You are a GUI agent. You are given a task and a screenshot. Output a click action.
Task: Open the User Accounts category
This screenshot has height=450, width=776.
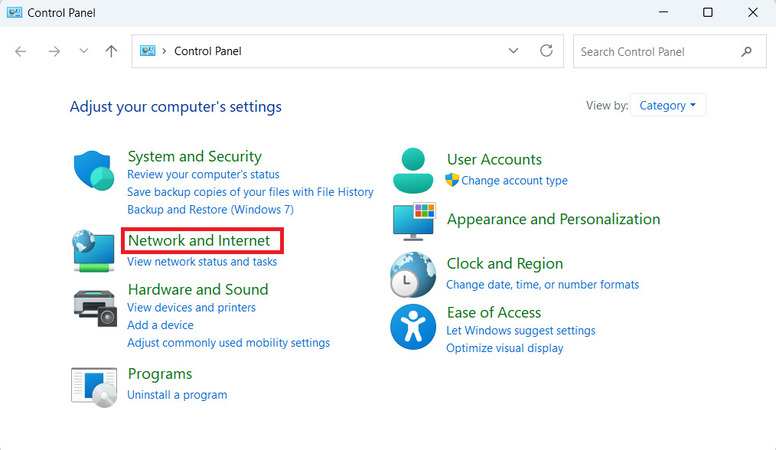click(494, 159)
